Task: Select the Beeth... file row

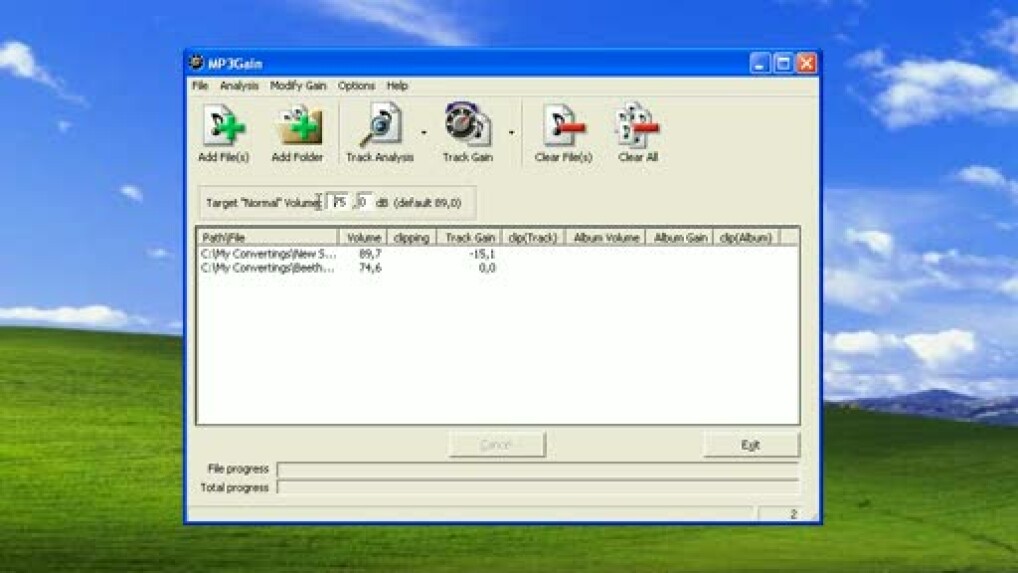Action: 268,268
